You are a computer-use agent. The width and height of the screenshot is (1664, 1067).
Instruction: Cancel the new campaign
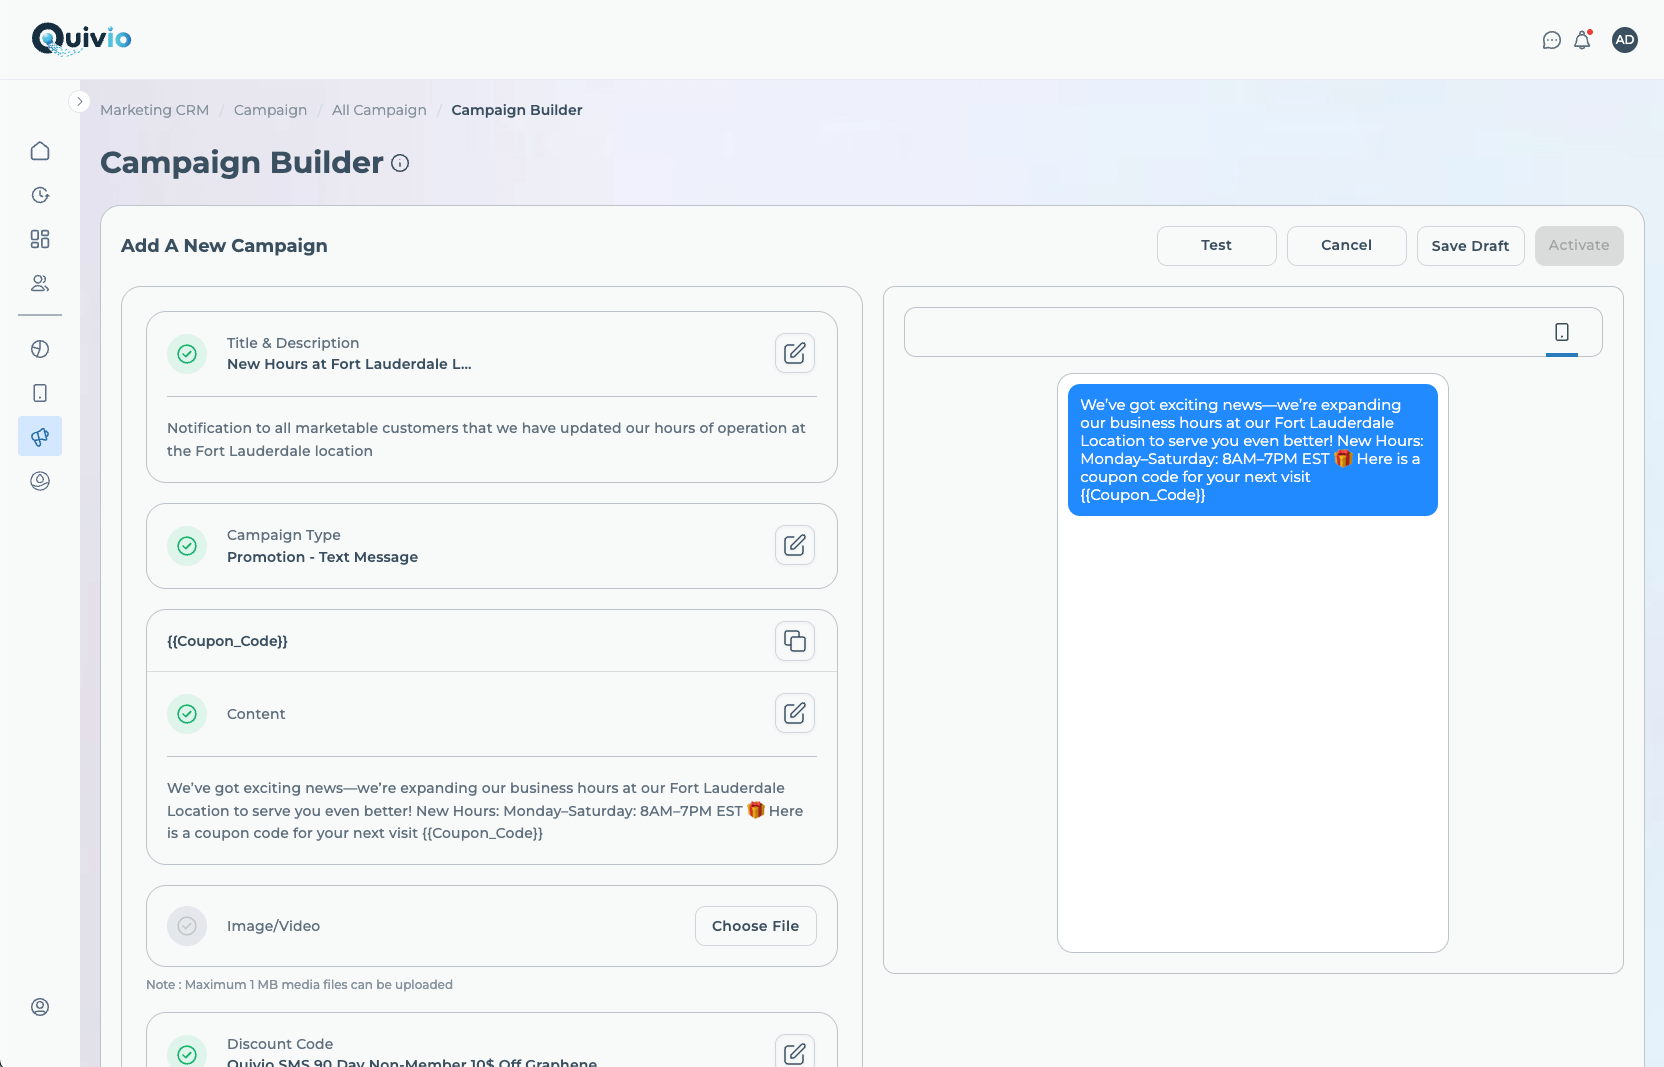[1346, 246]
